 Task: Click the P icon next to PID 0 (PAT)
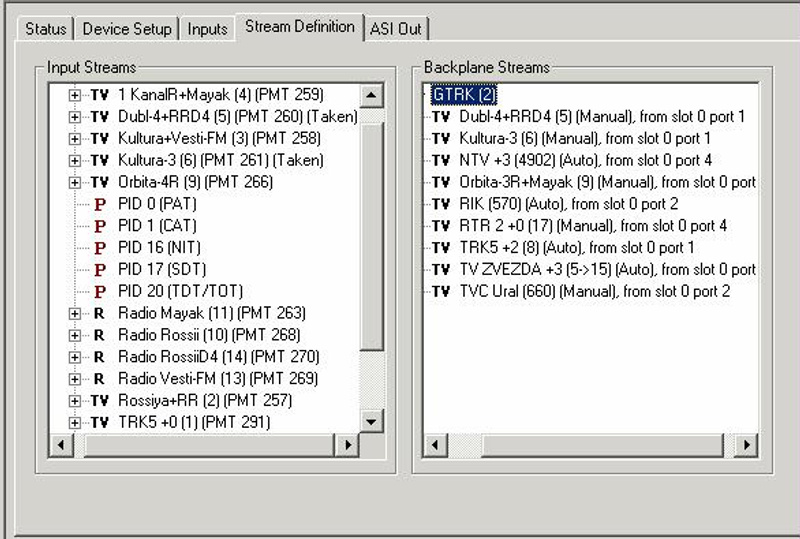pyautogui.click(x=100, y=204)
